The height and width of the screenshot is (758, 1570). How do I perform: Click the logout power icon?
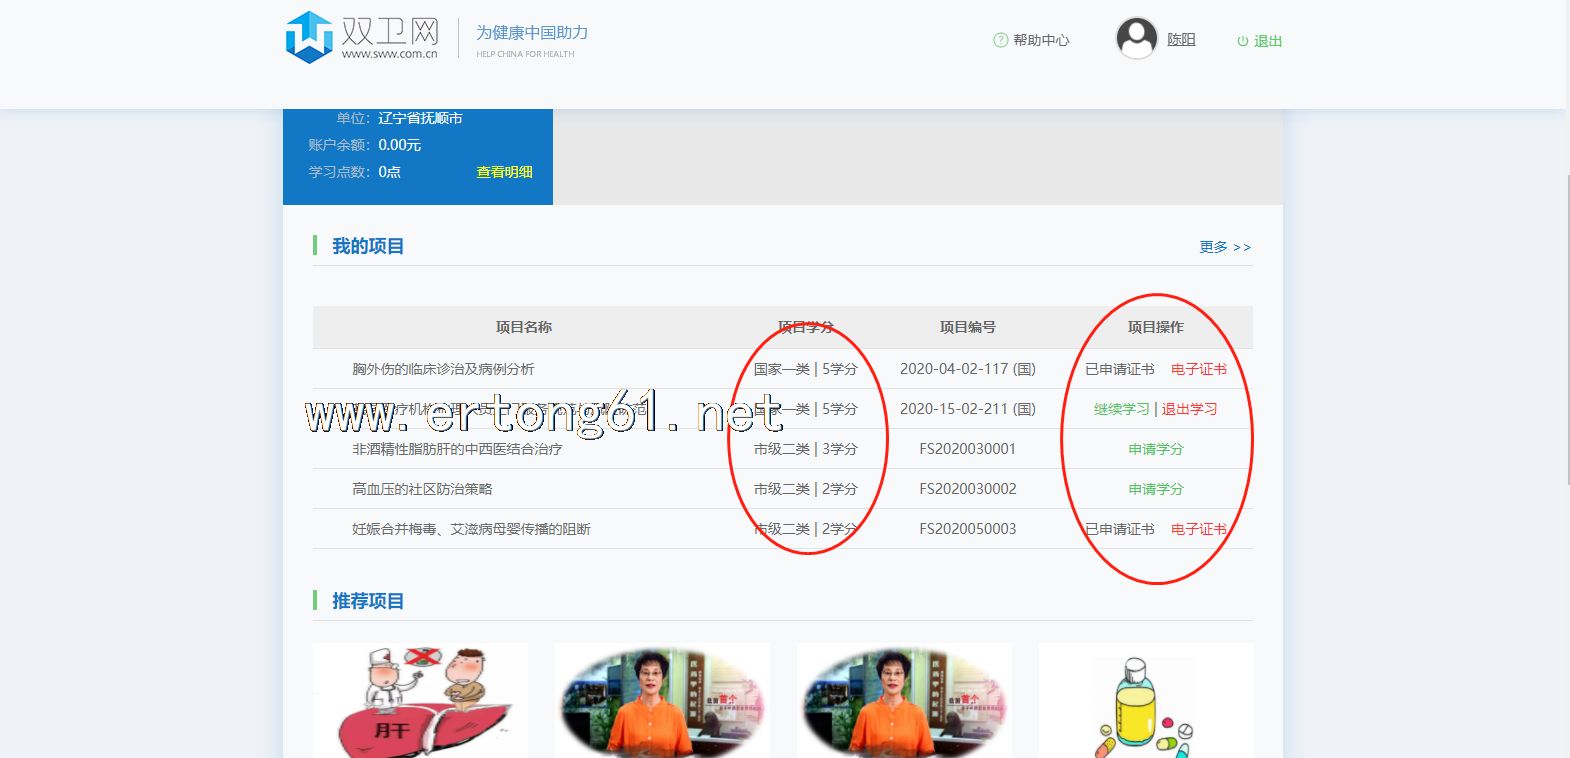pos(1242,41)
